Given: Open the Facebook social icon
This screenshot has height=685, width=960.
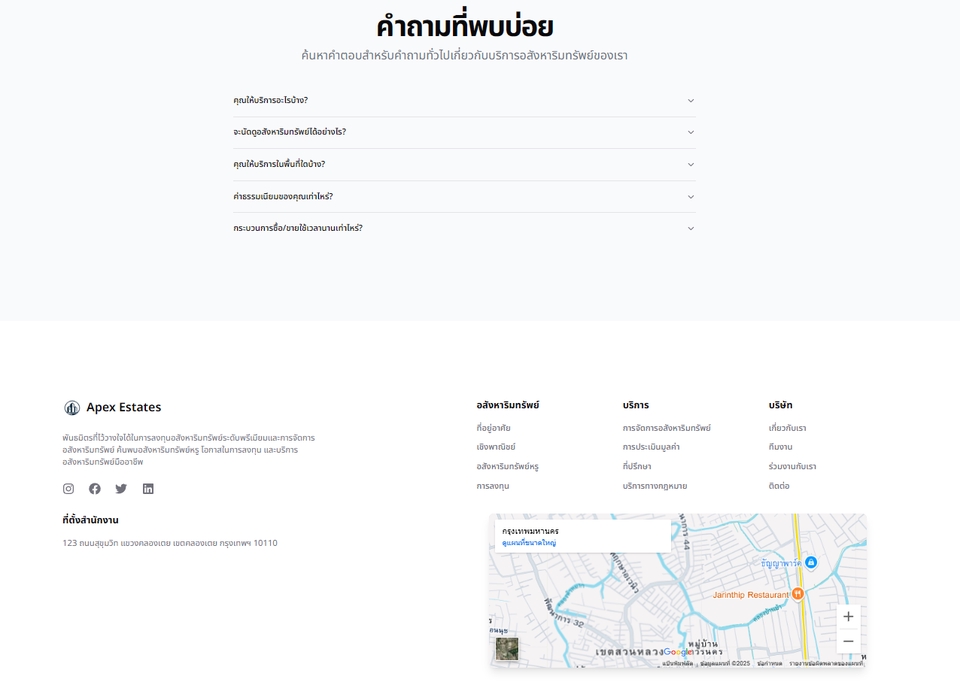Looking at the screenshot, I should (95, 489).
